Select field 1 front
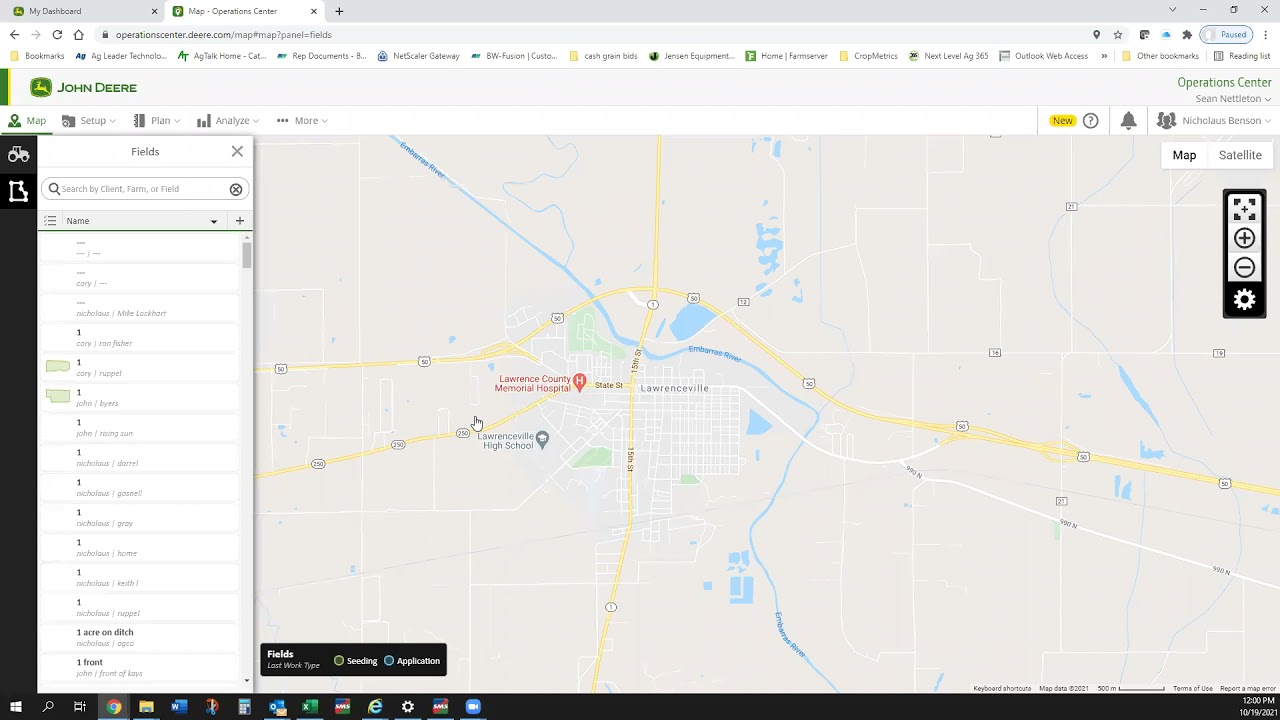1280x720 pixels. click(139, 668)
